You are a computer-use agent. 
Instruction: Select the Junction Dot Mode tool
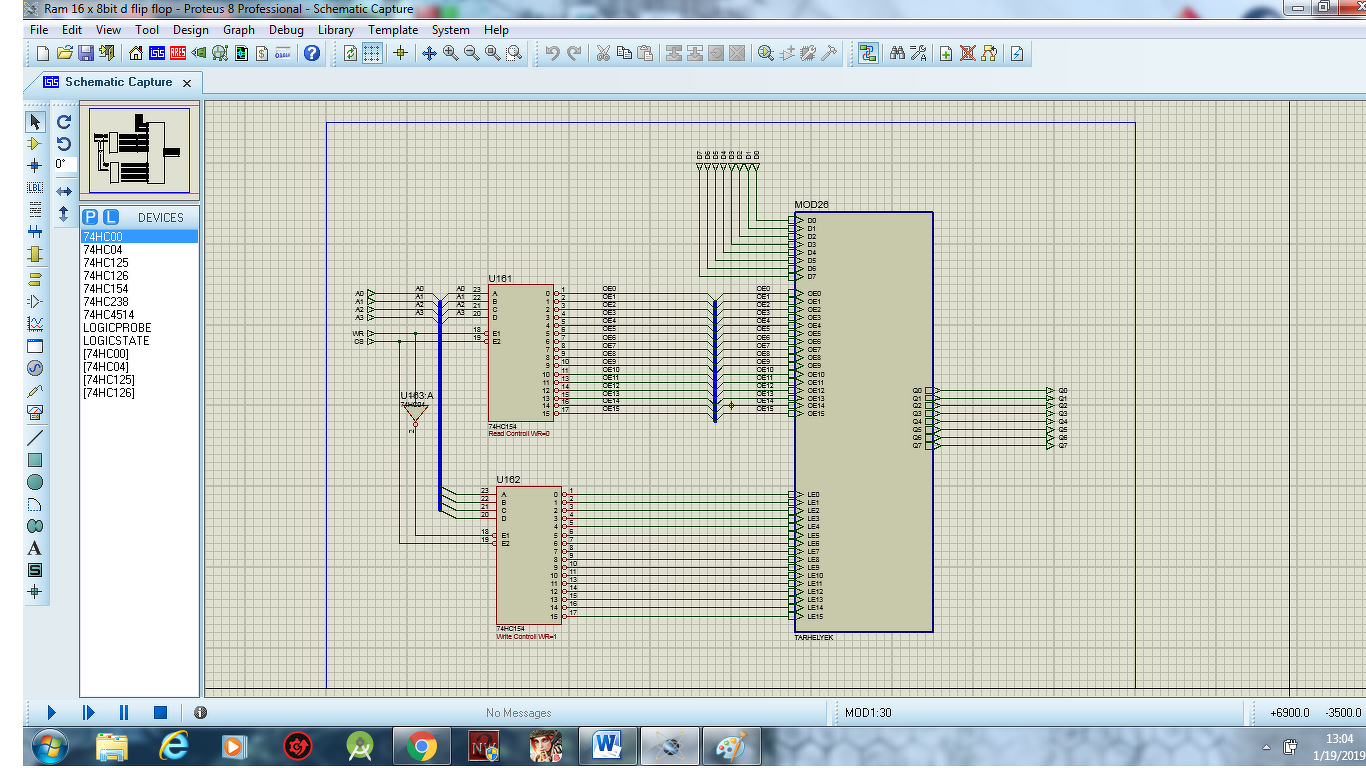pyautogui.click(x=35, y=165)
